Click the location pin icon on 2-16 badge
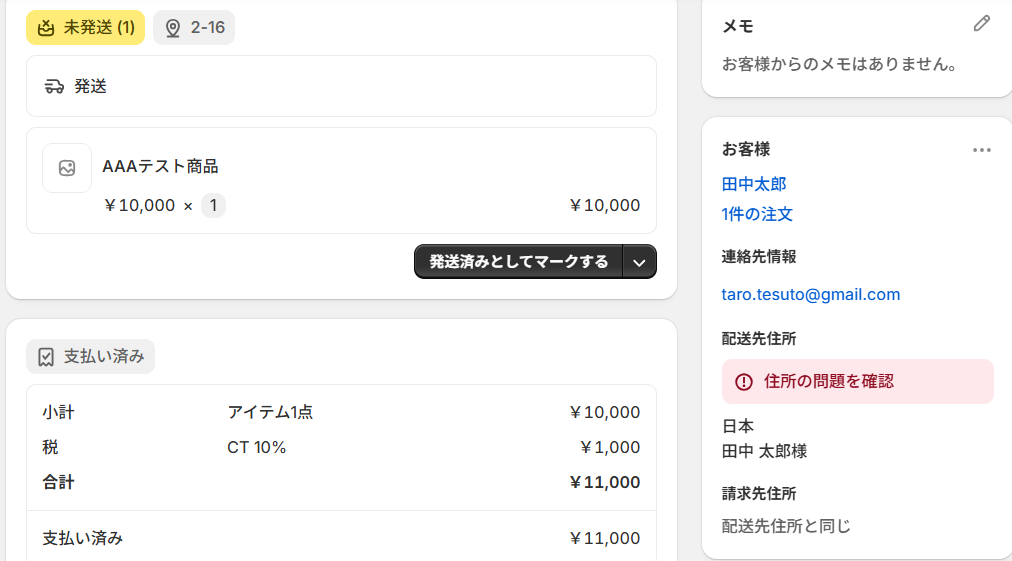The image size is (1012, 561). pos(173,28)
